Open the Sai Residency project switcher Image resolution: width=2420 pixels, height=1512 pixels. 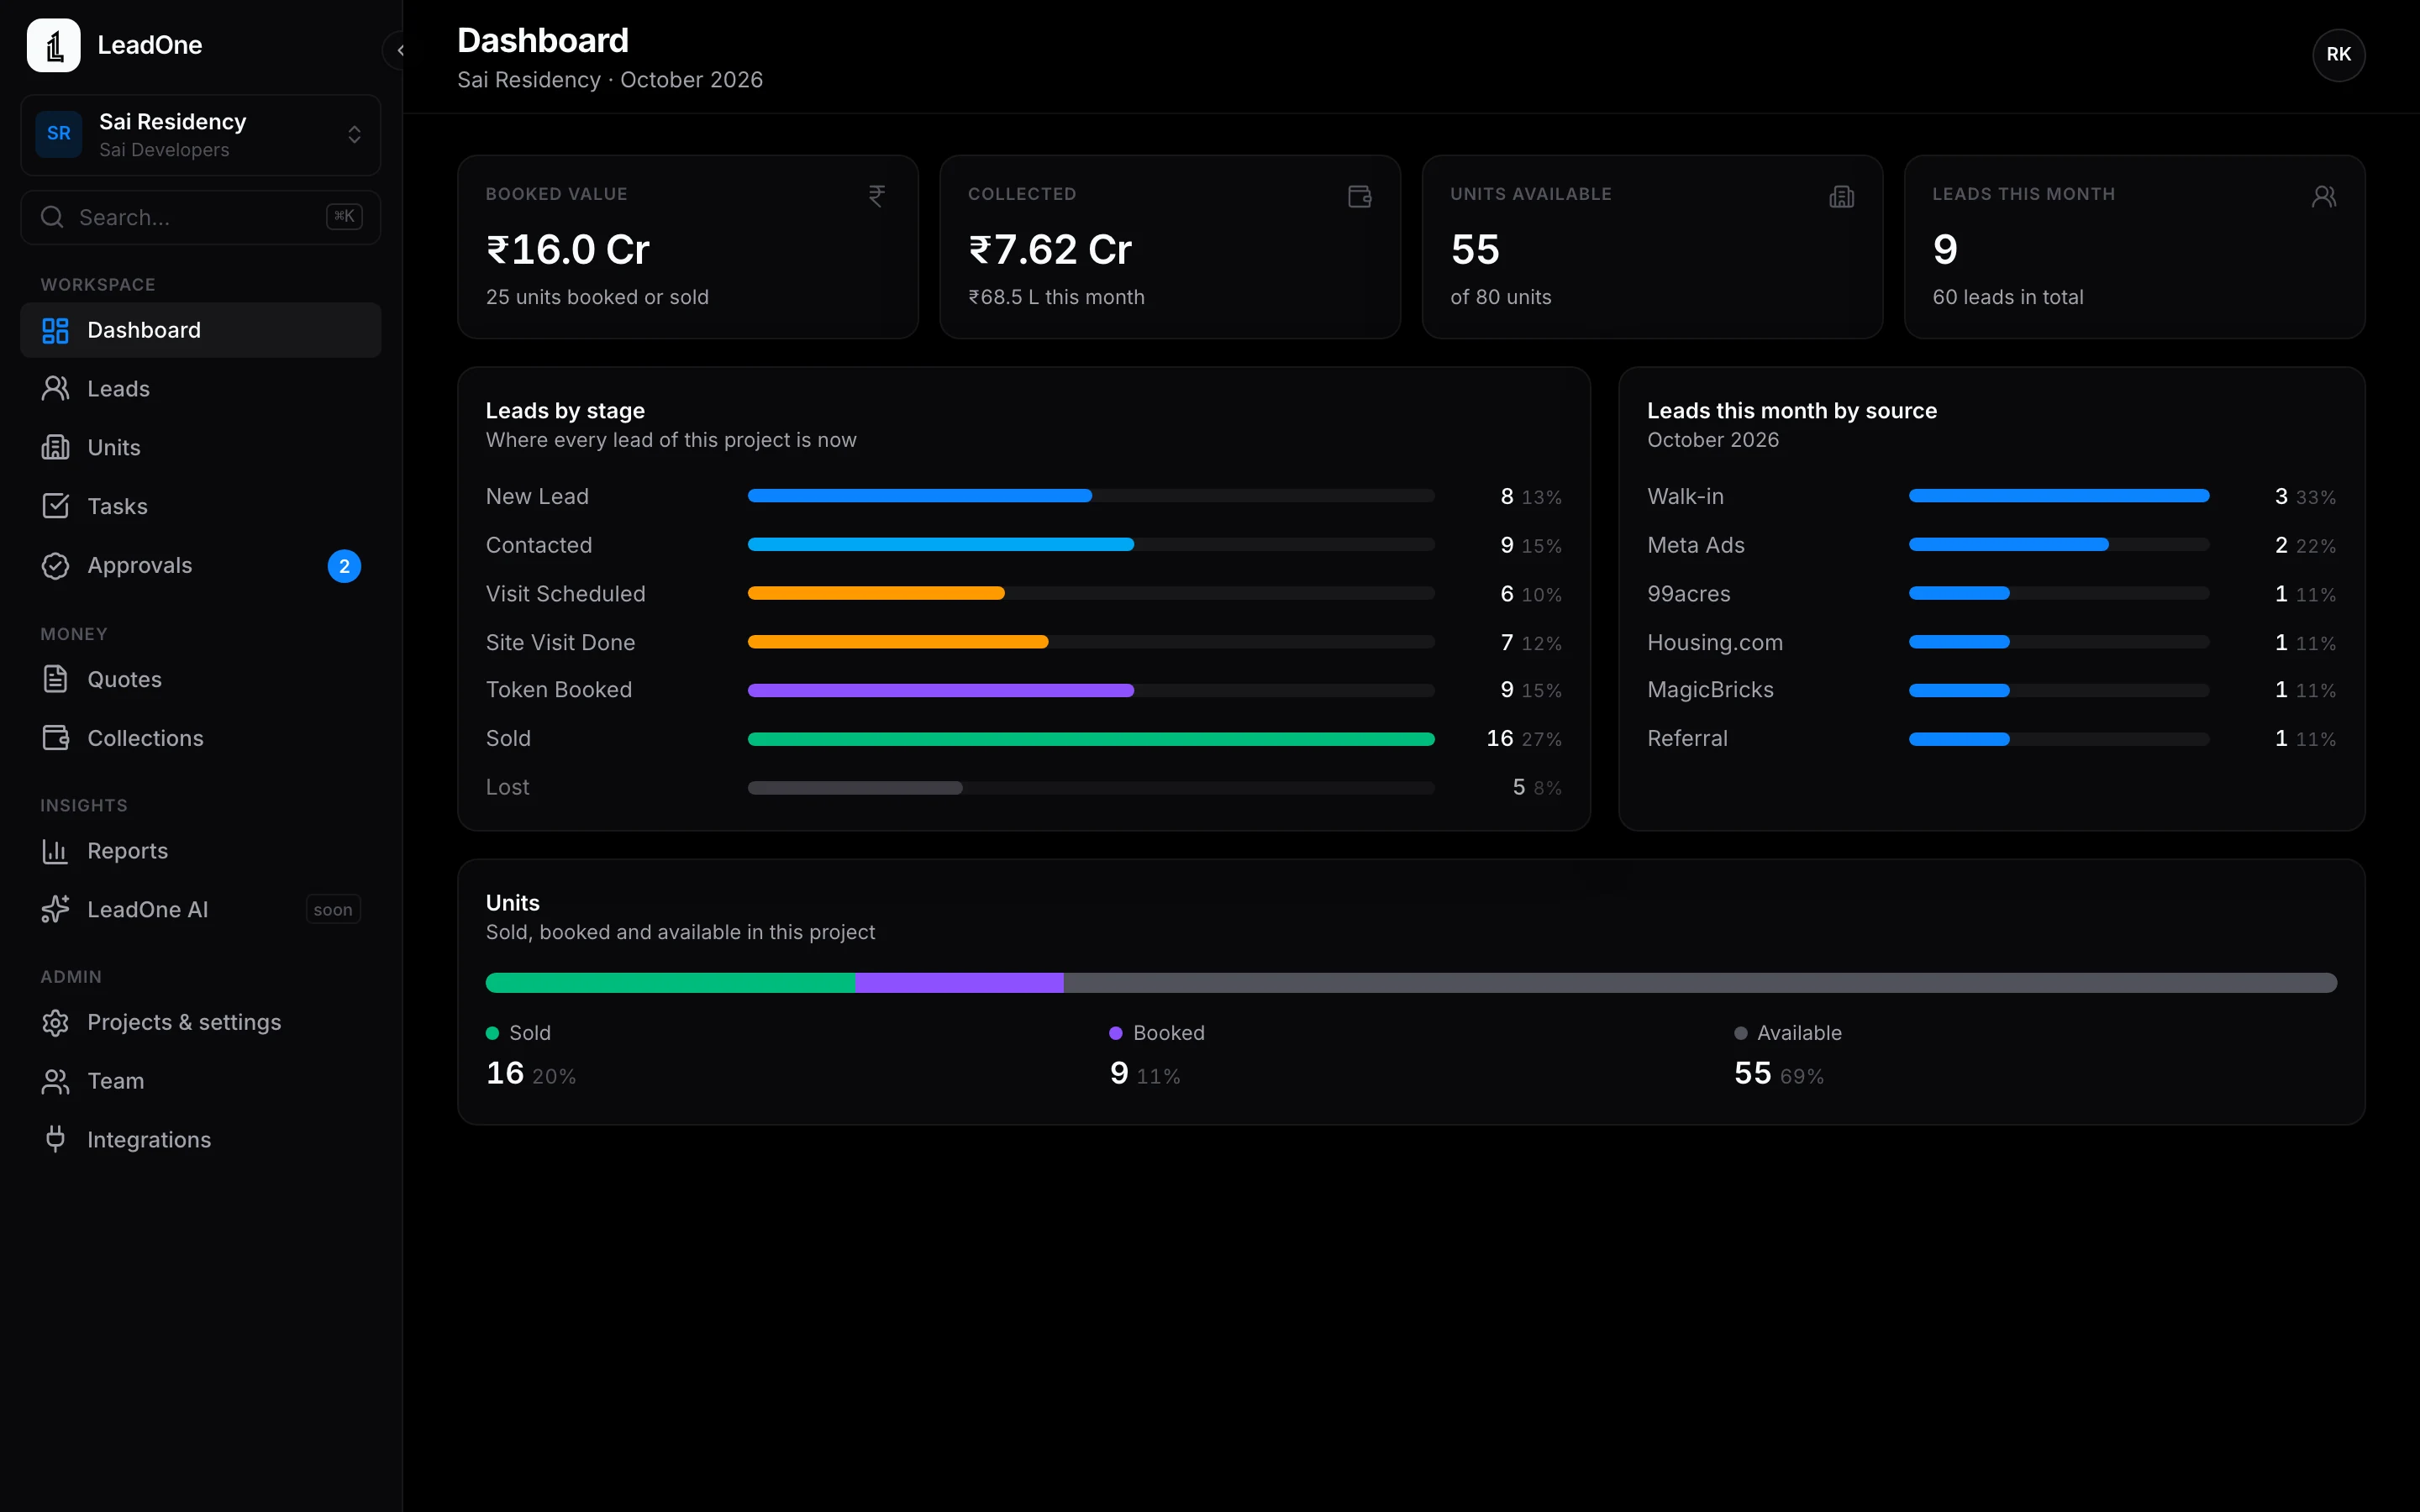coord(201,135)
